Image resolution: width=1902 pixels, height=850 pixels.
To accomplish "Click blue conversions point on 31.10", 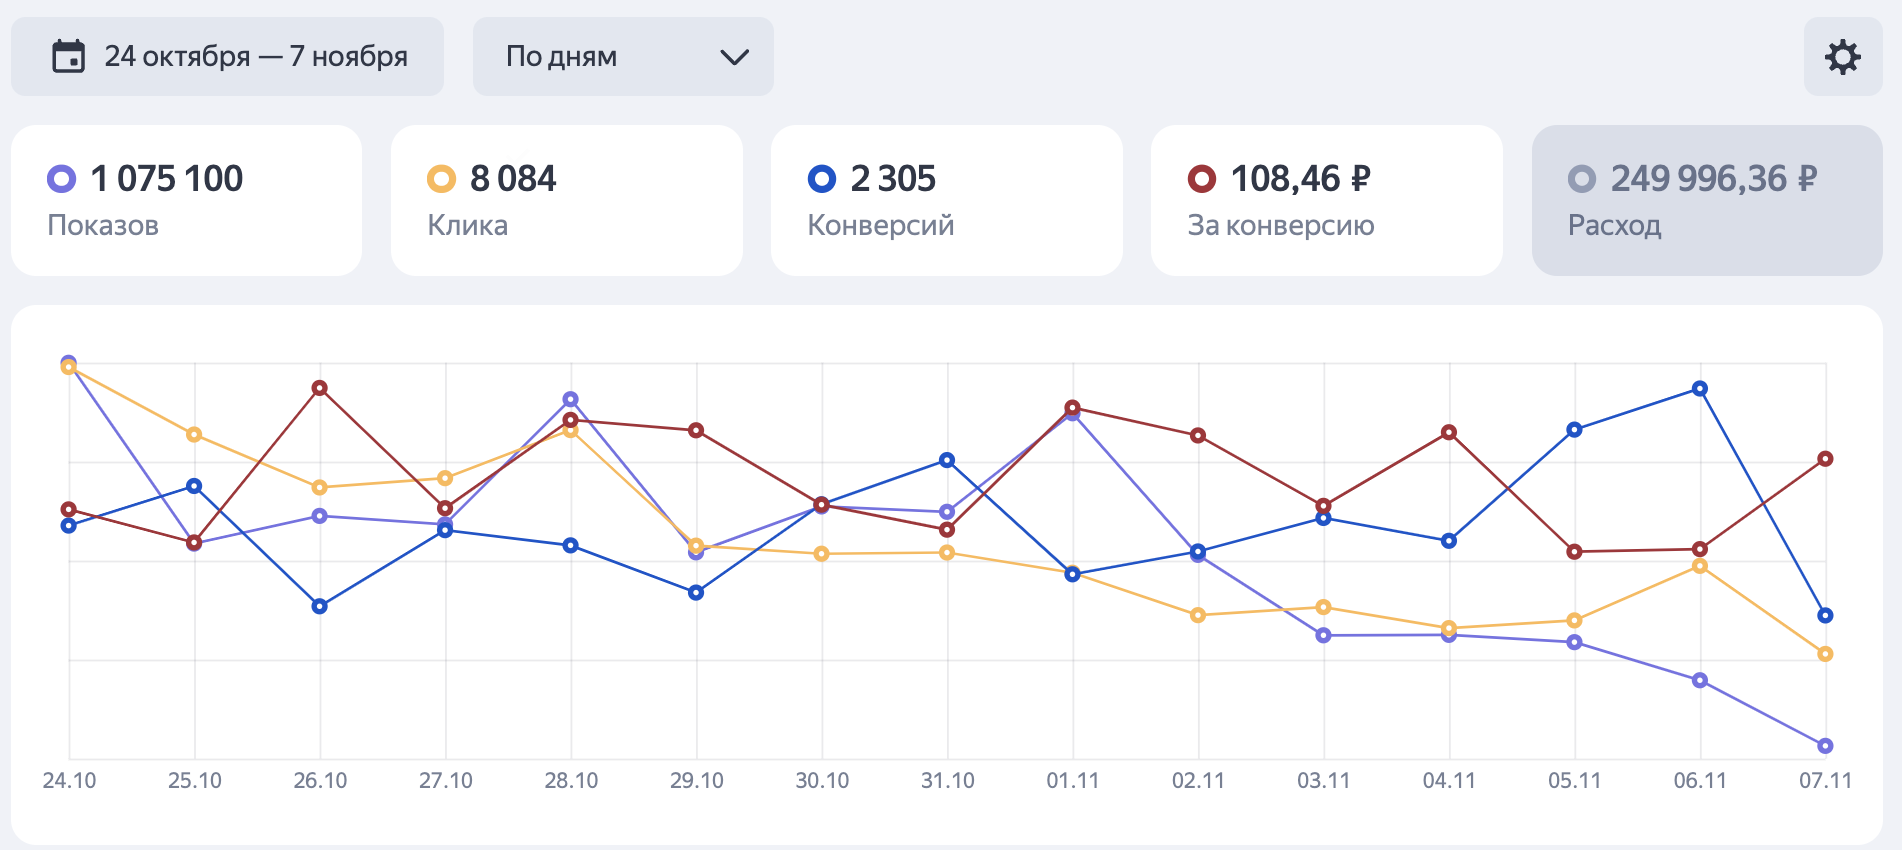I will coord(947,460).
